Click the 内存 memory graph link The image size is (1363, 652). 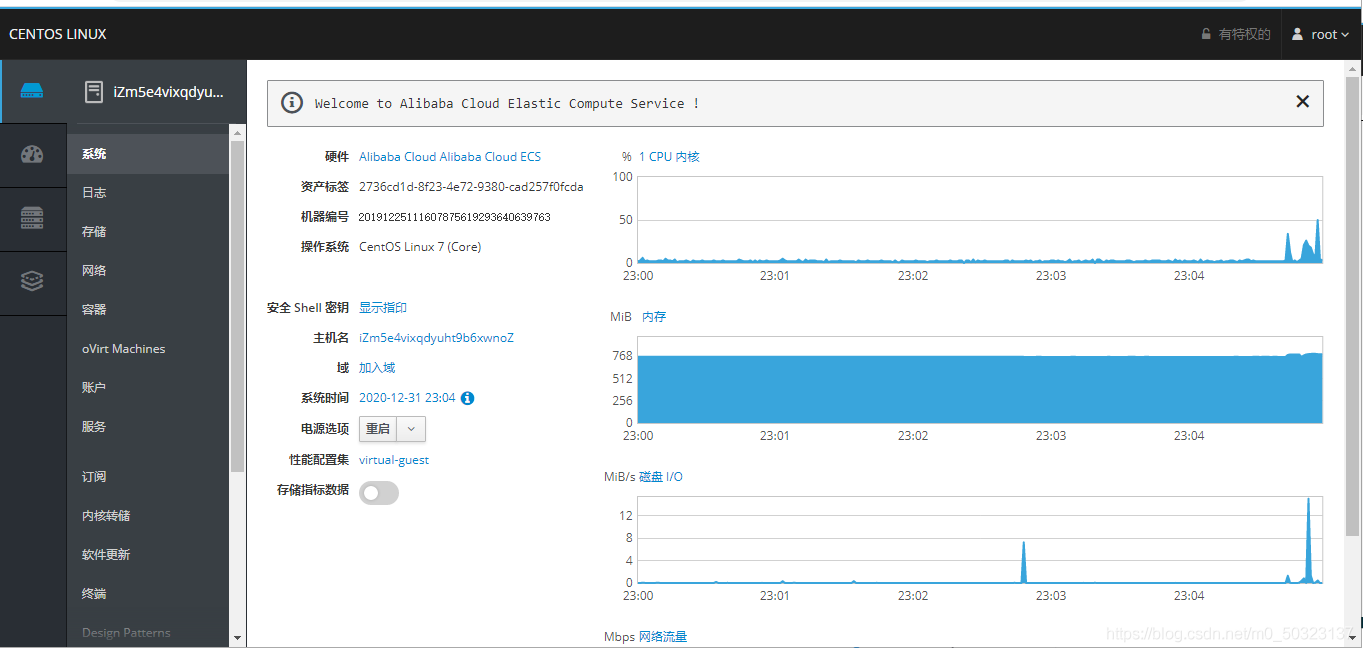654,317
